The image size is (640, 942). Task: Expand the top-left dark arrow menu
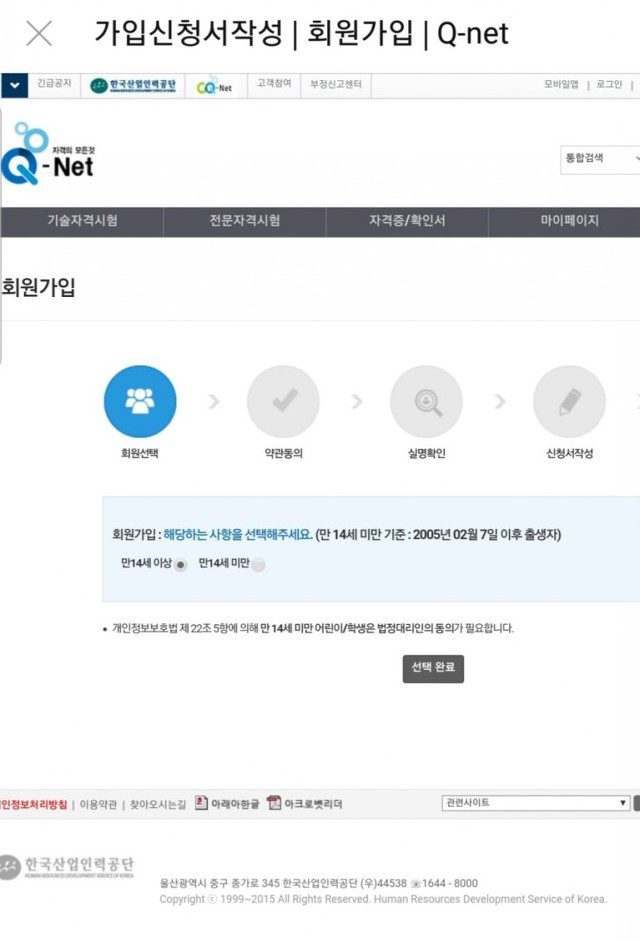[x=14, y=85]
